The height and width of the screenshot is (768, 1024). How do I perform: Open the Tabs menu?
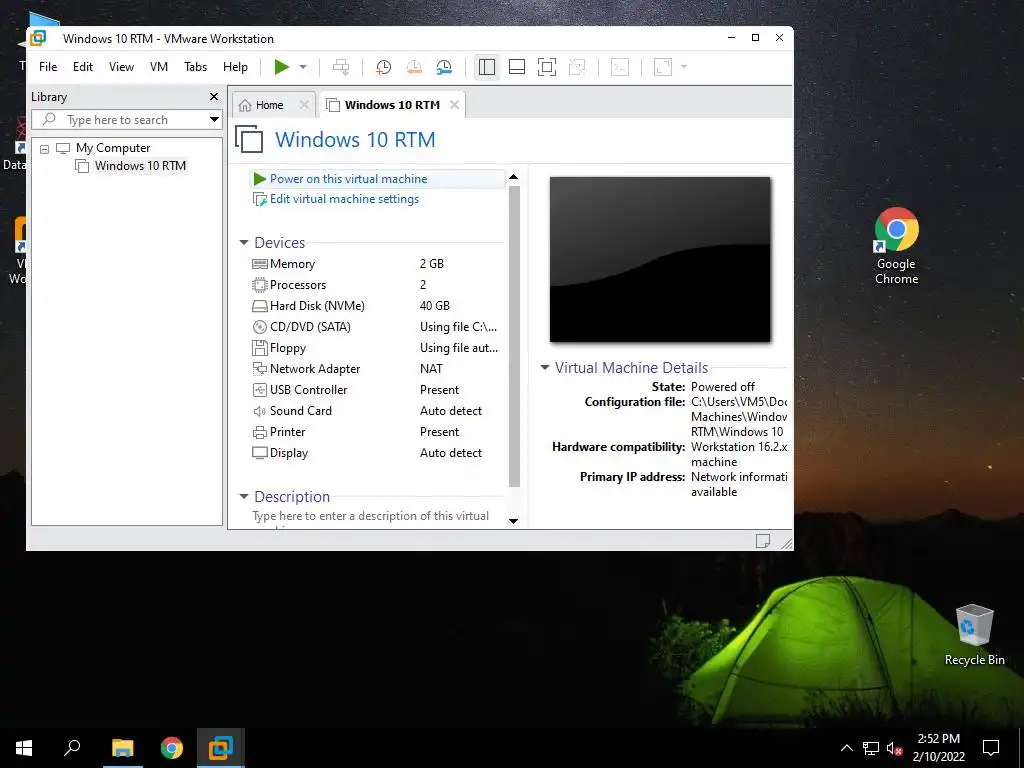pos(195,67)
